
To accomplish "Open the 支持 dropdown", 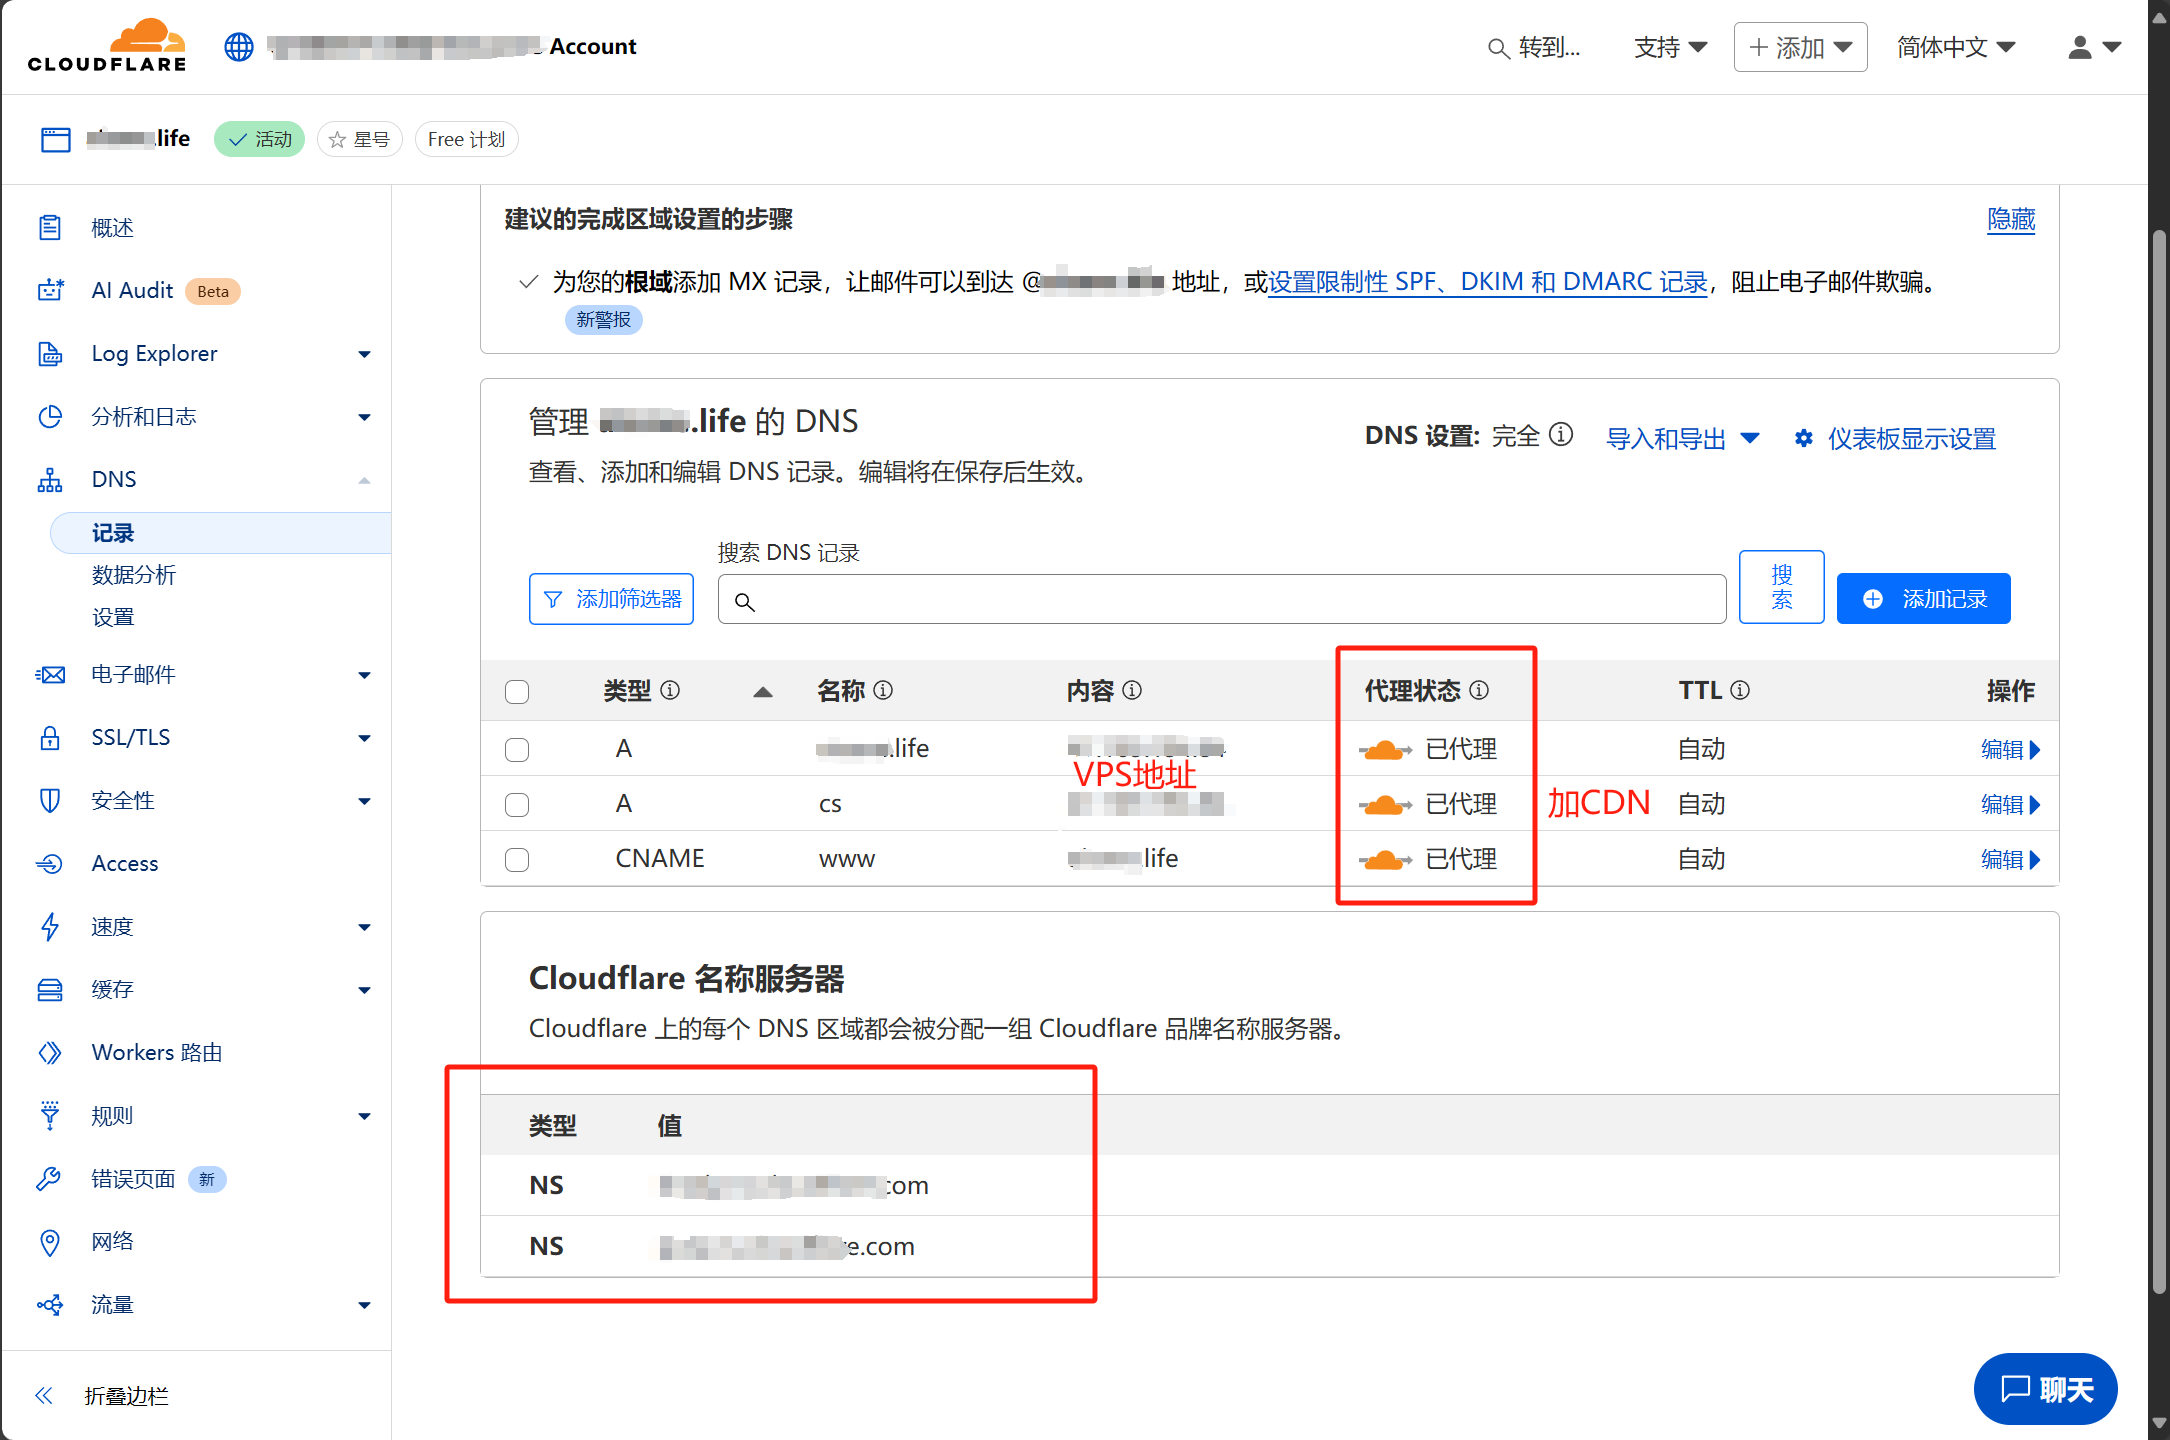I will [1671, 47].
